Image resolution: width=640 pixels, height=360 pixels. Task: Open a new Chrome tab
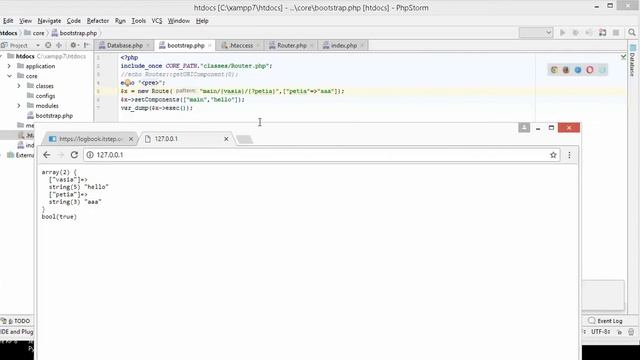click(x=244, y=139)
